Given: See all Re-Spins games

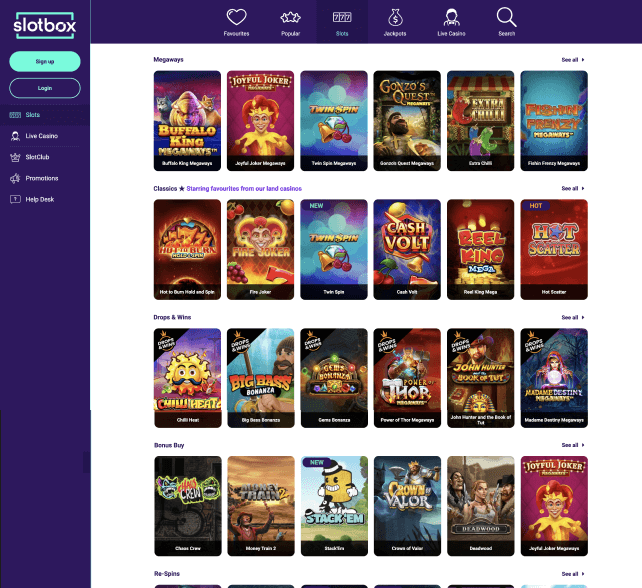Looking at the screenshot, I should [573, 574].
